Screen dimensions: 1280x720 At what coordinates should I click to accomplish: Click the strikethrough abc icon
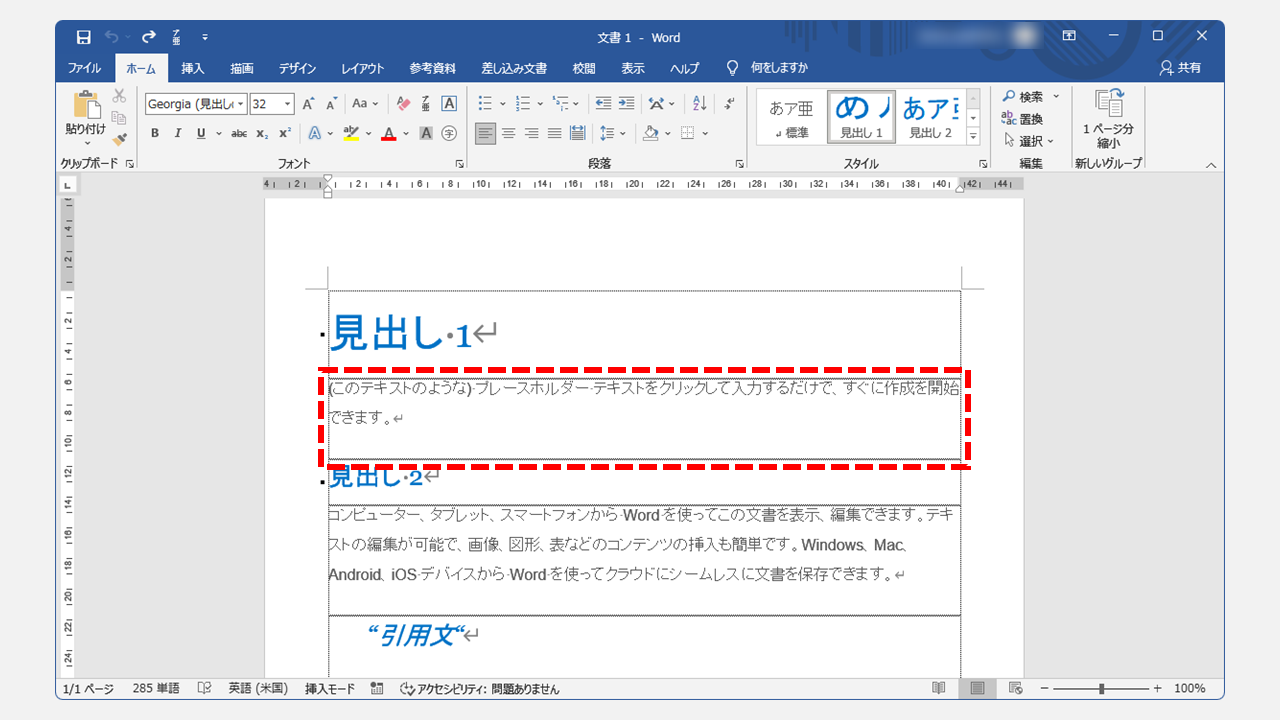coord(239,133)
